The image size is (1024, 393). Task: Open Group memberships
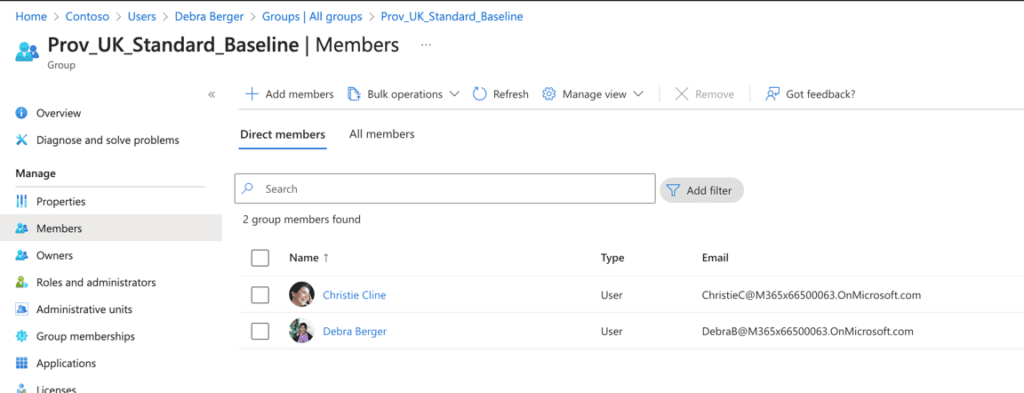click(86, 336)
